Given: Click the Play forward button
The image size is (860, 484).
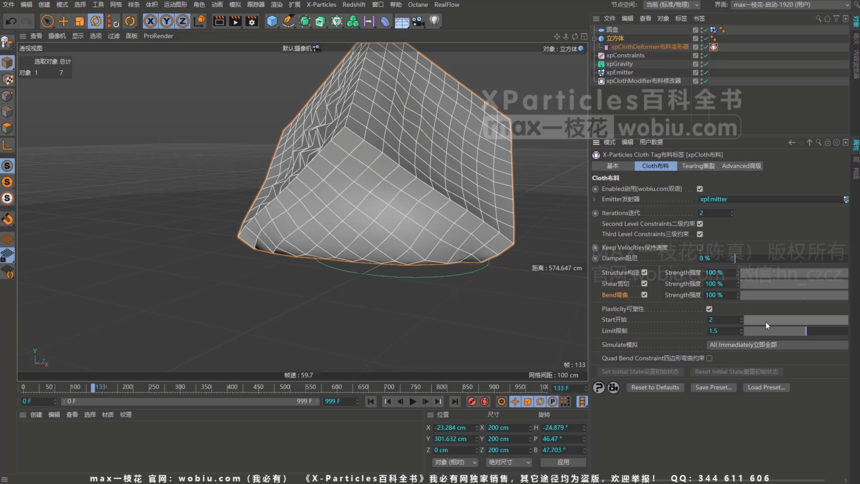Looking at the screenshot, I should tap(412, 402).
